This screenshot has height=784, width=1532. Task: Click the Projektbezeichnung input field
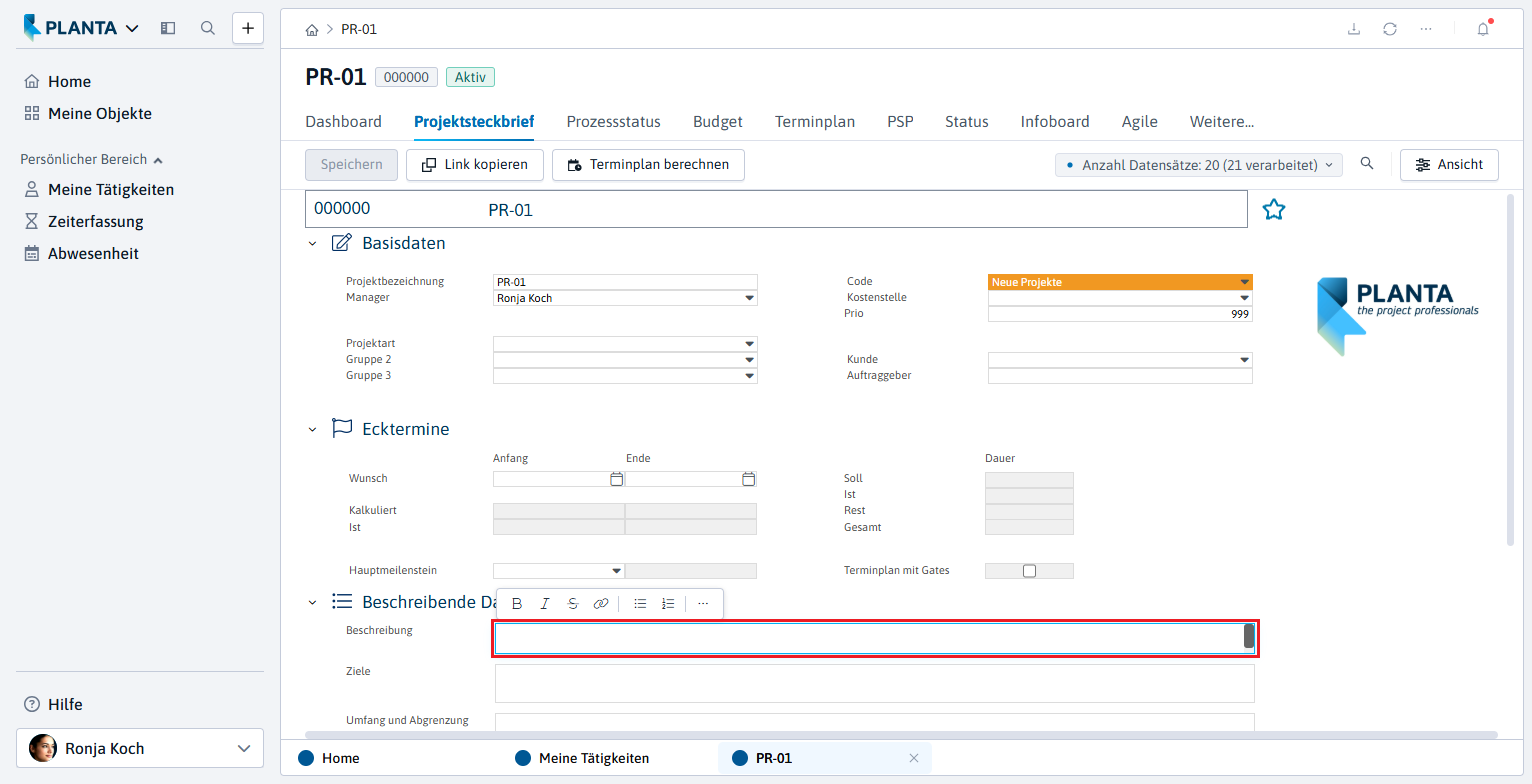click(625, 282)
